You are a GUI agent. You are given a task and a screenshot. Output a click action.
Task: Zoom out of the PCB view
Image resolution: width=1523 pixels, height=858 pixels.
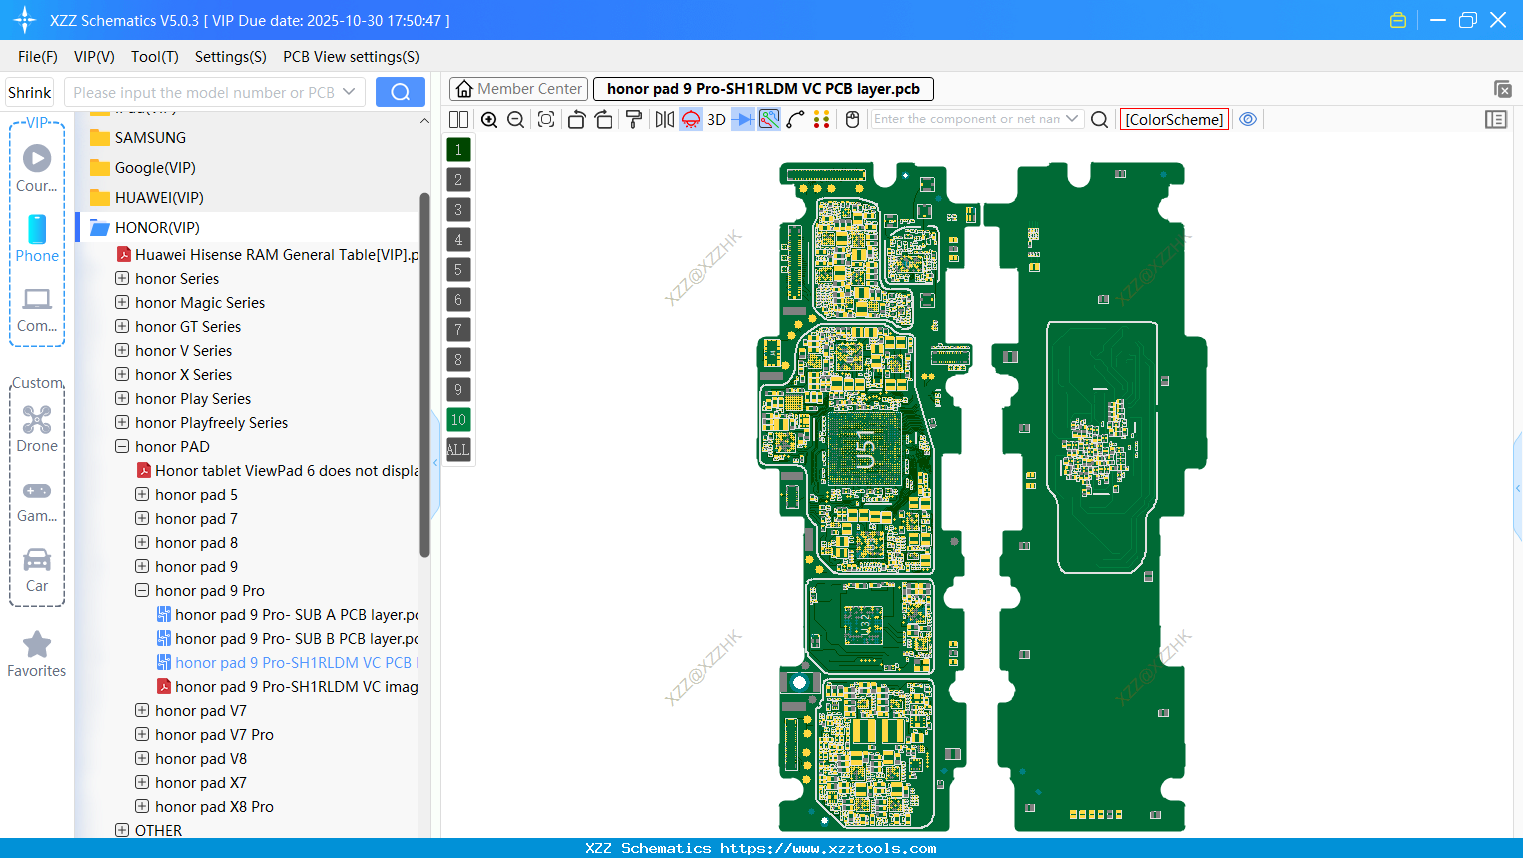[516, 120]
